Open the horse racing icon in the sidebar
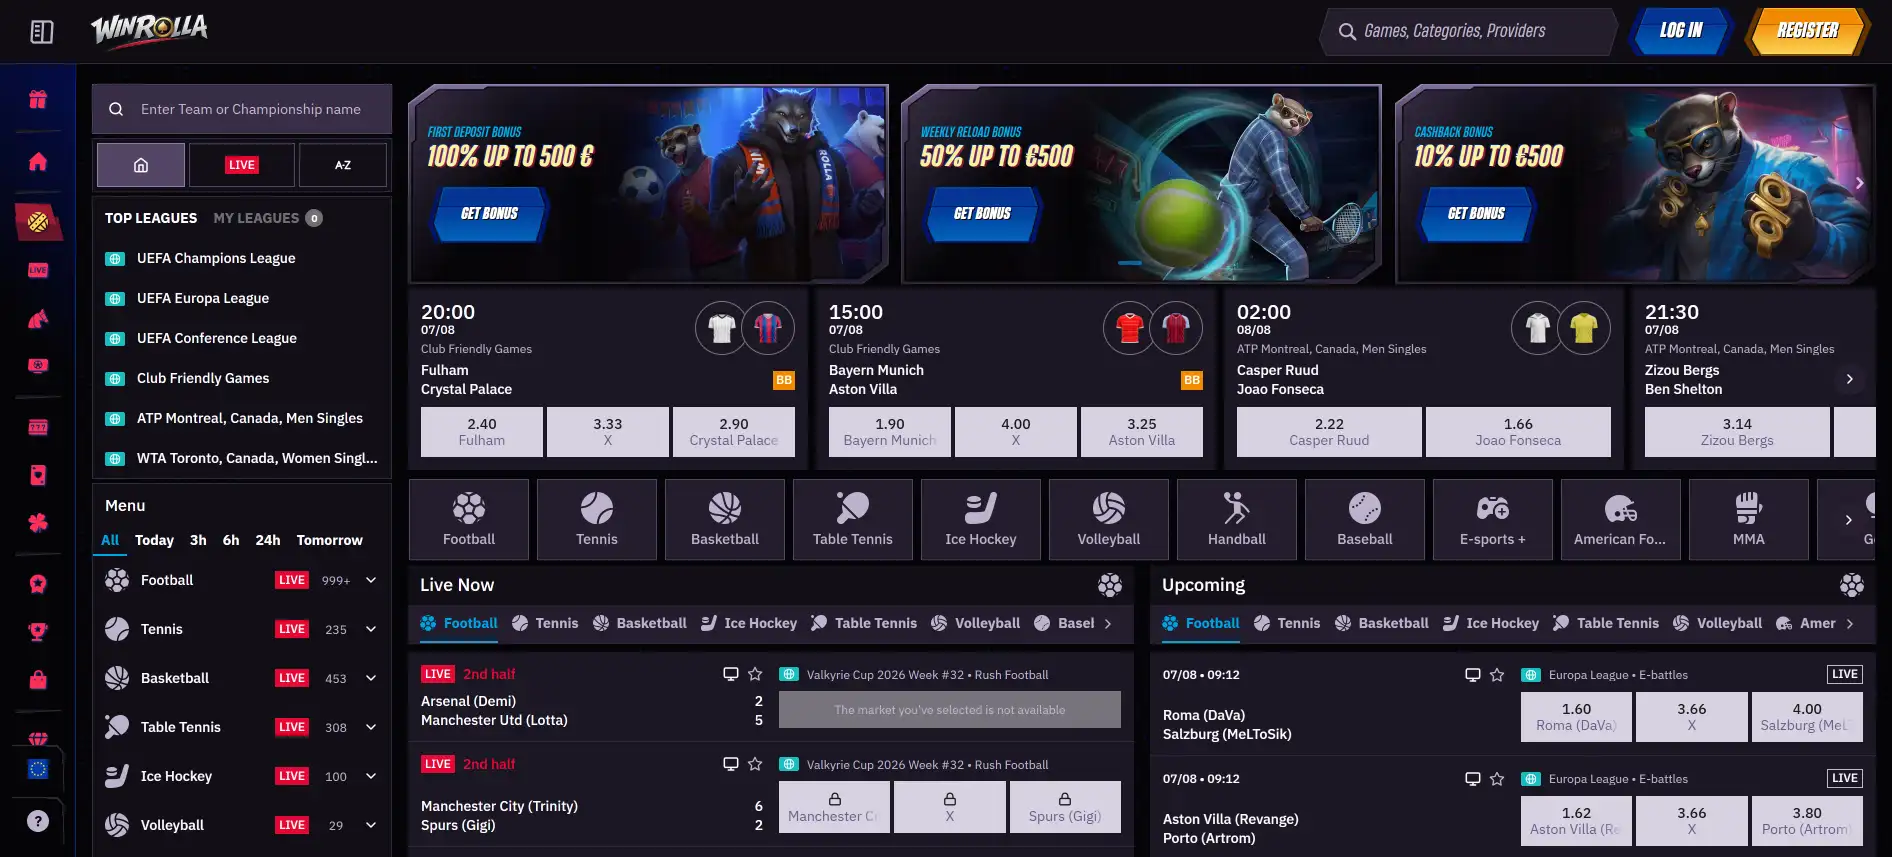The width and height of the screenshot is (1892, 857). pos(38,319)
